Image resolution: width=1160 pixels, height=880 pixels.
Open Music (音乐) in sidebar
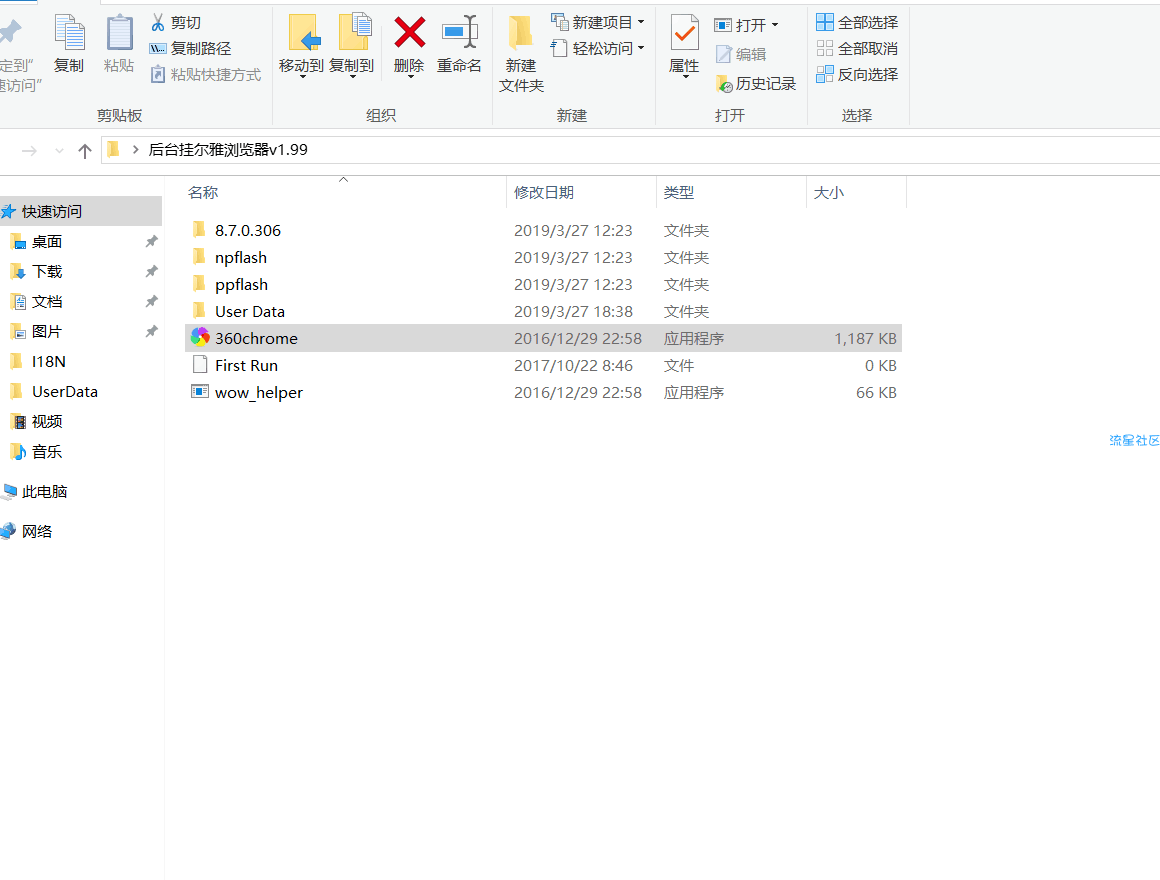tap(47, 451)
